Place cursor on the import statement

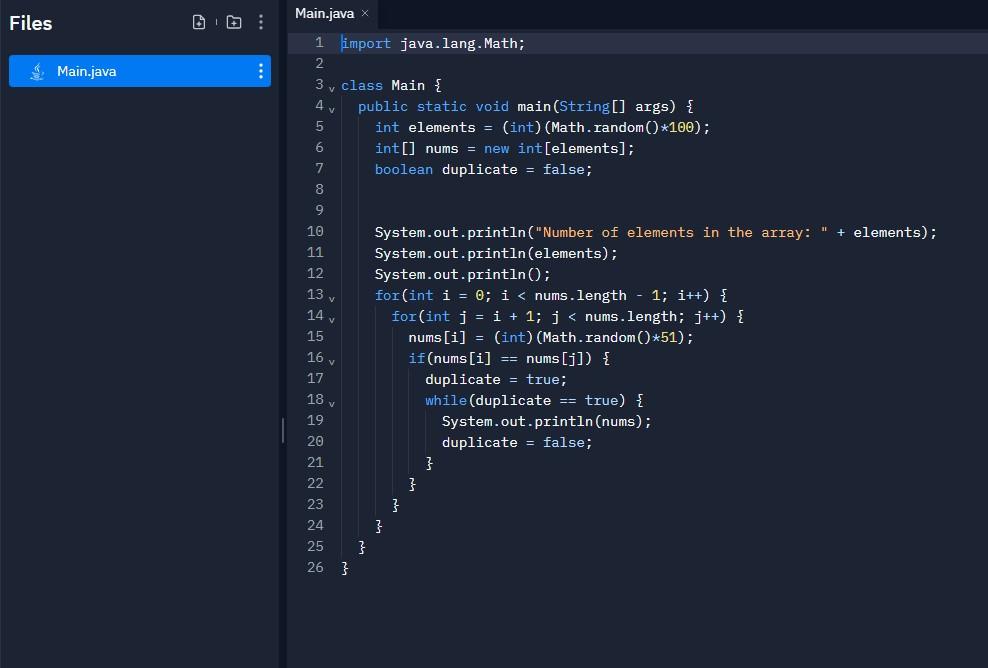point(430,43)
